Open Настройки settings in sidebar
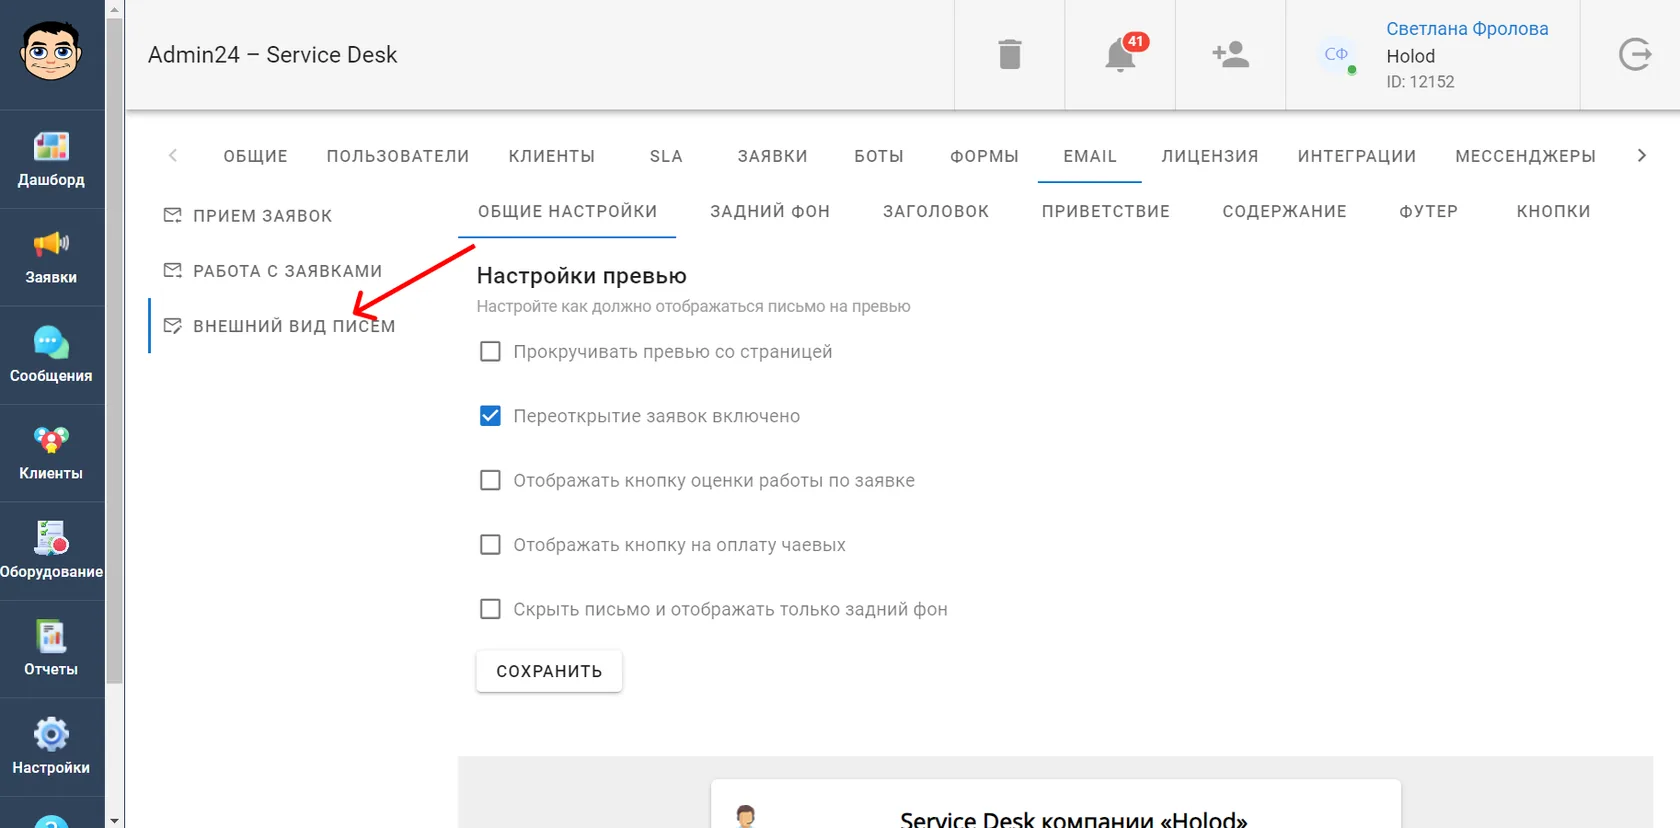 [51, 747]
